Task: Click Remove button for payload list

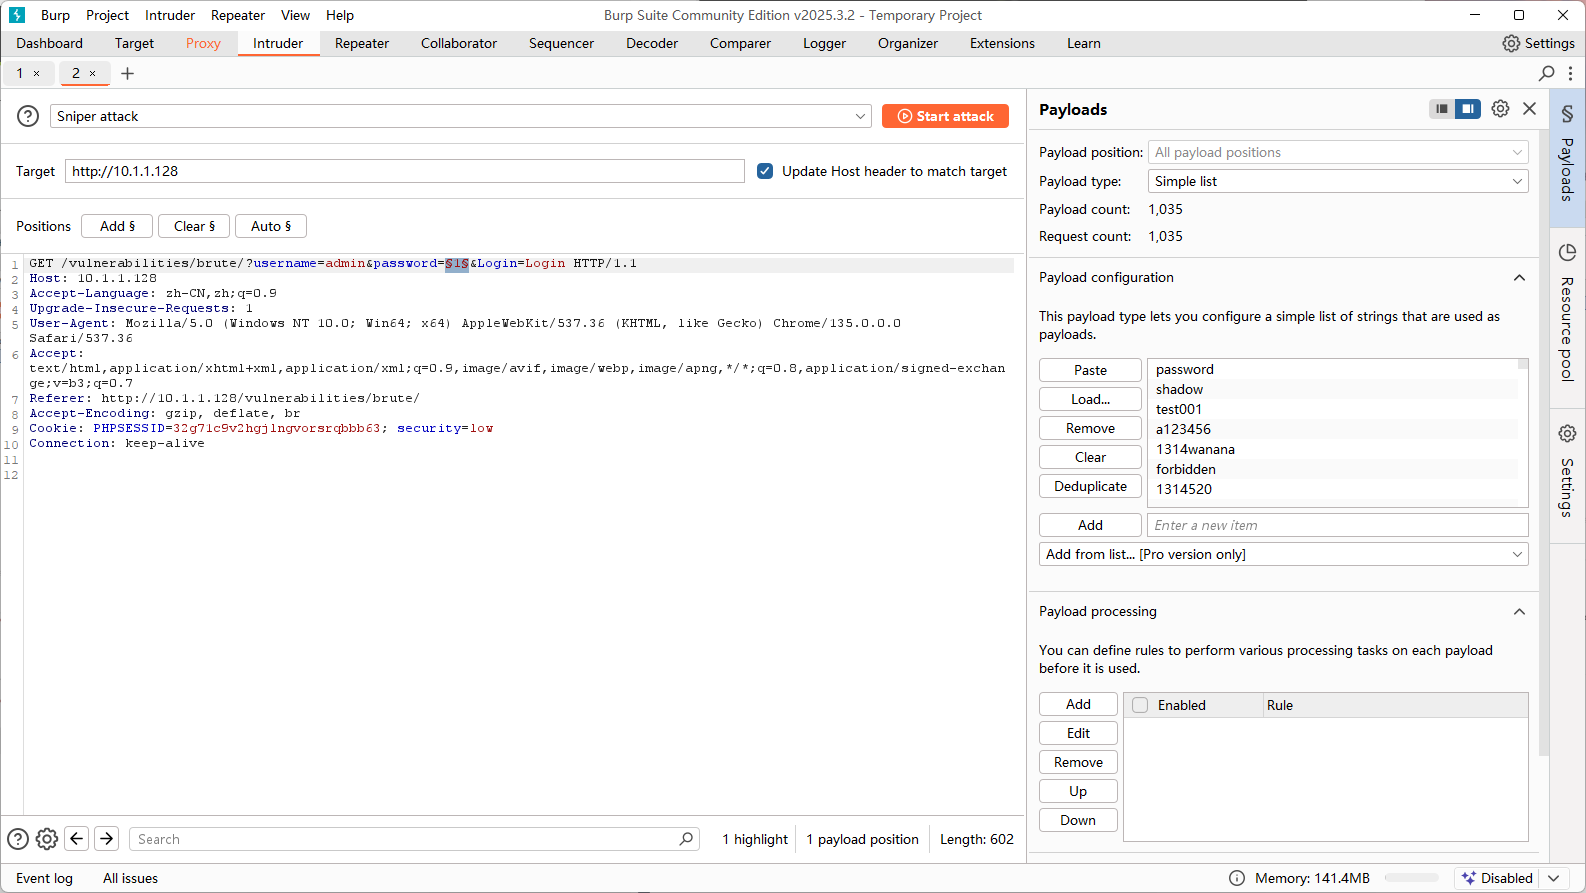Action: [1090, 428]
